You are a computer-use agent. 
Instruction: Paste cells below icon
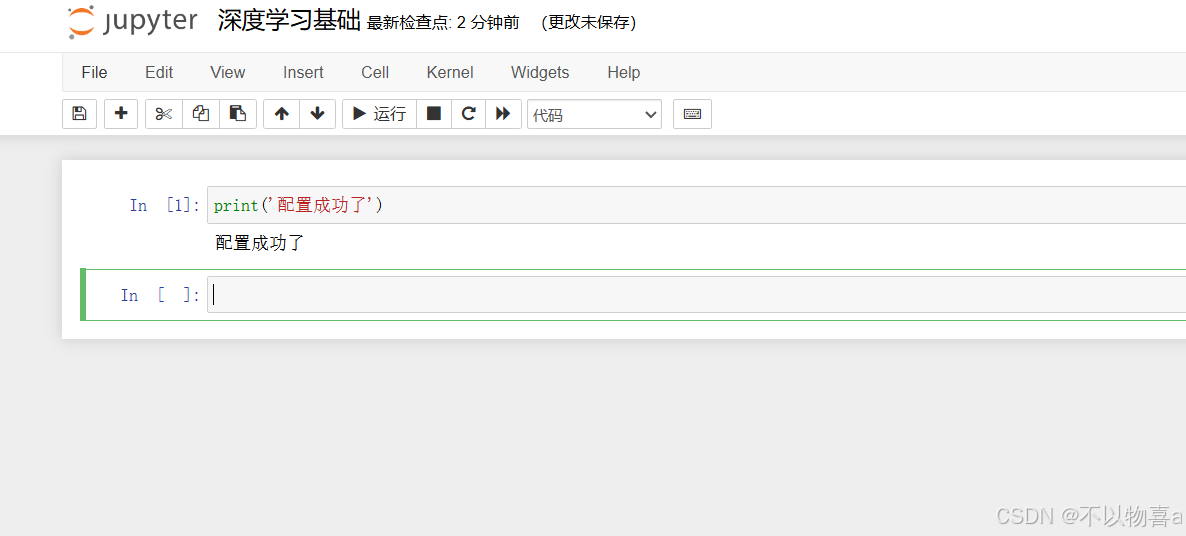click(238, 114)
